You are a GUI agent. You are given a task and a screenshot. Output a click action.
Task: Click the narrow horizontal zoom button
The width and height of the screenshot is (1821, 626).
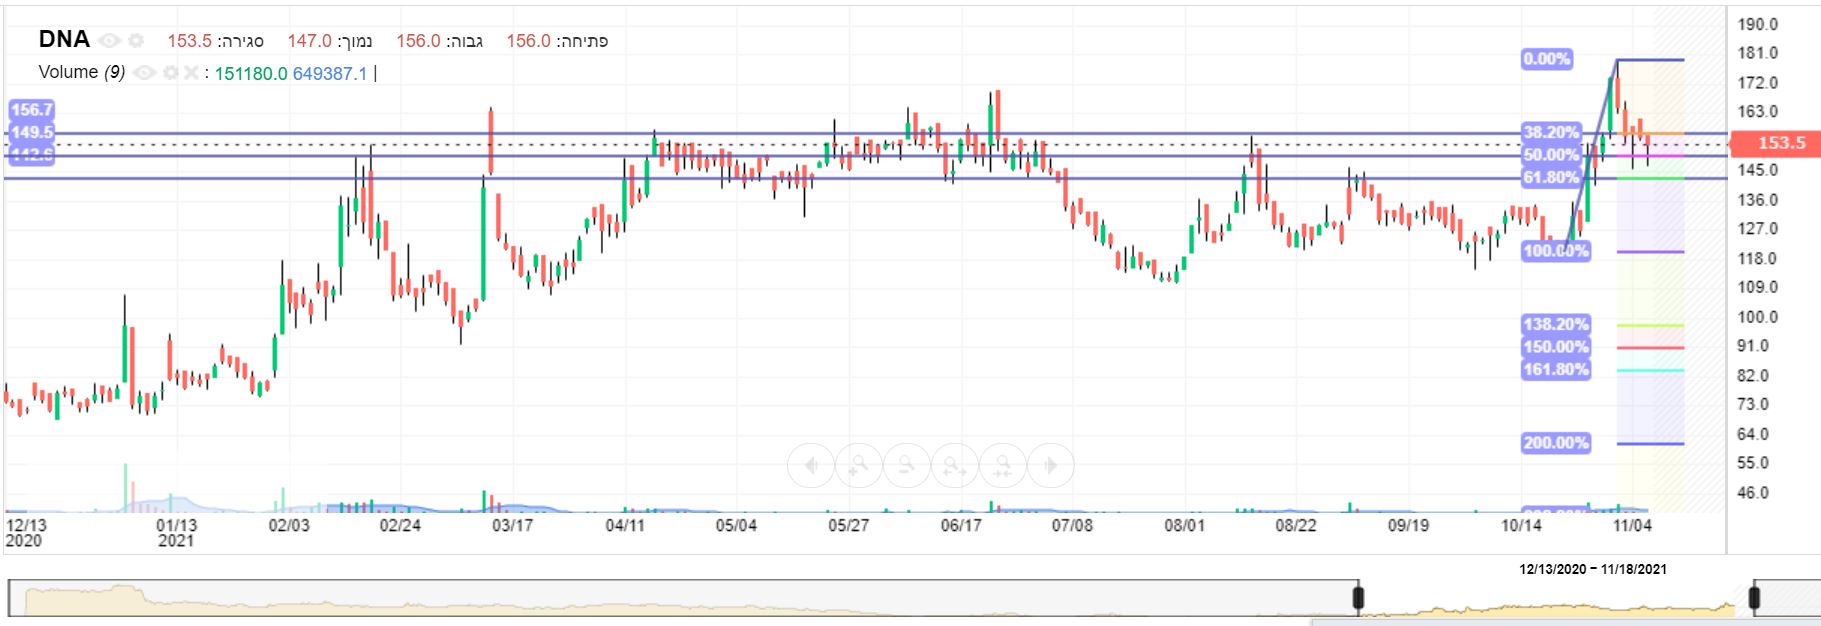1003,465
